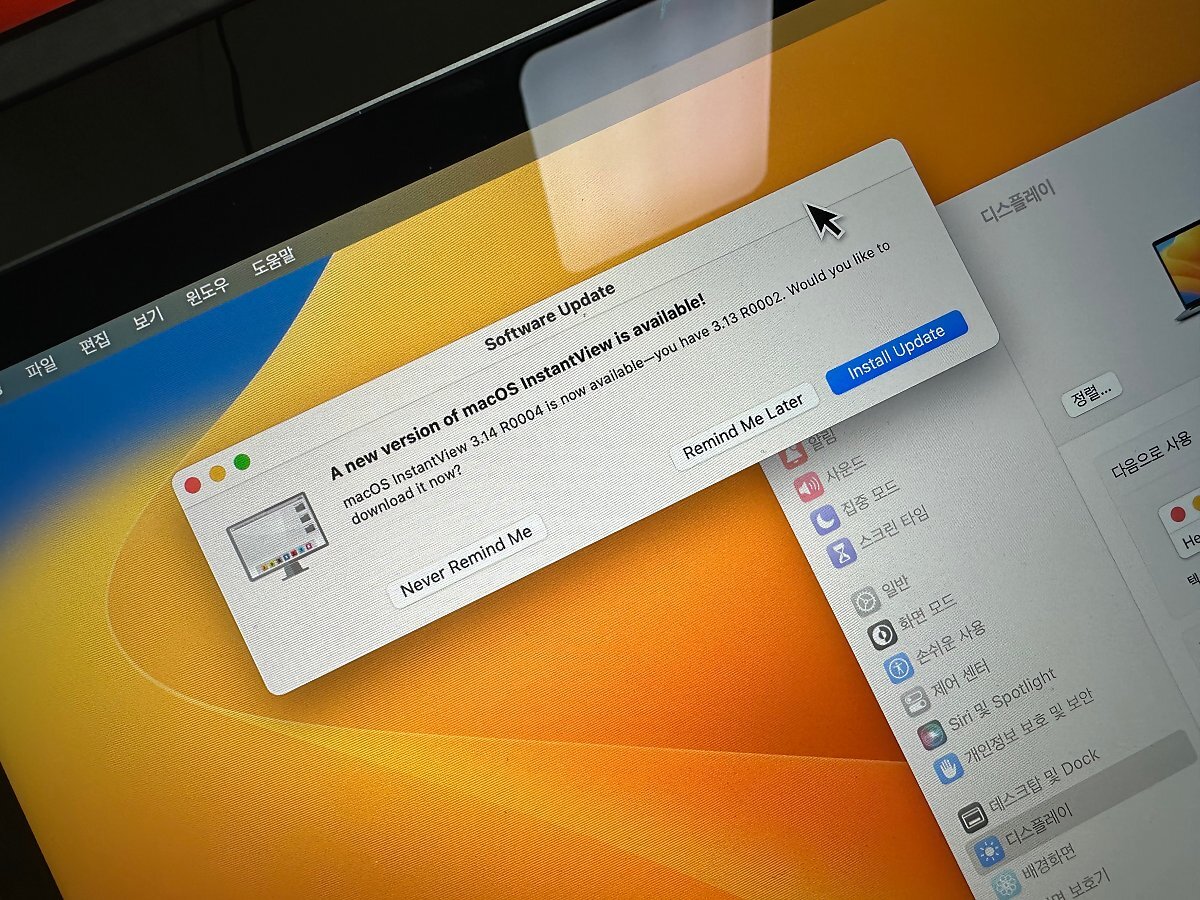Image resolution: width=1200 pixels, height=900 pixels.
Task: Click the Software Update dialog title
Action: click(x=549, y=316)
